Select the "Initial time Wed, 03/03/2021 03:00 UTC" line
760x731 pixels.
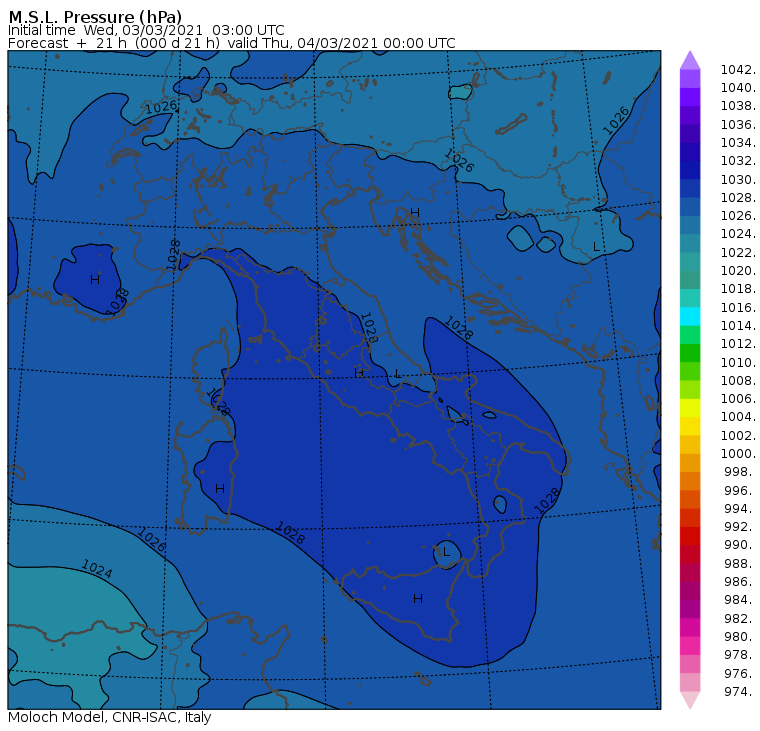click(x=146, y=30)
